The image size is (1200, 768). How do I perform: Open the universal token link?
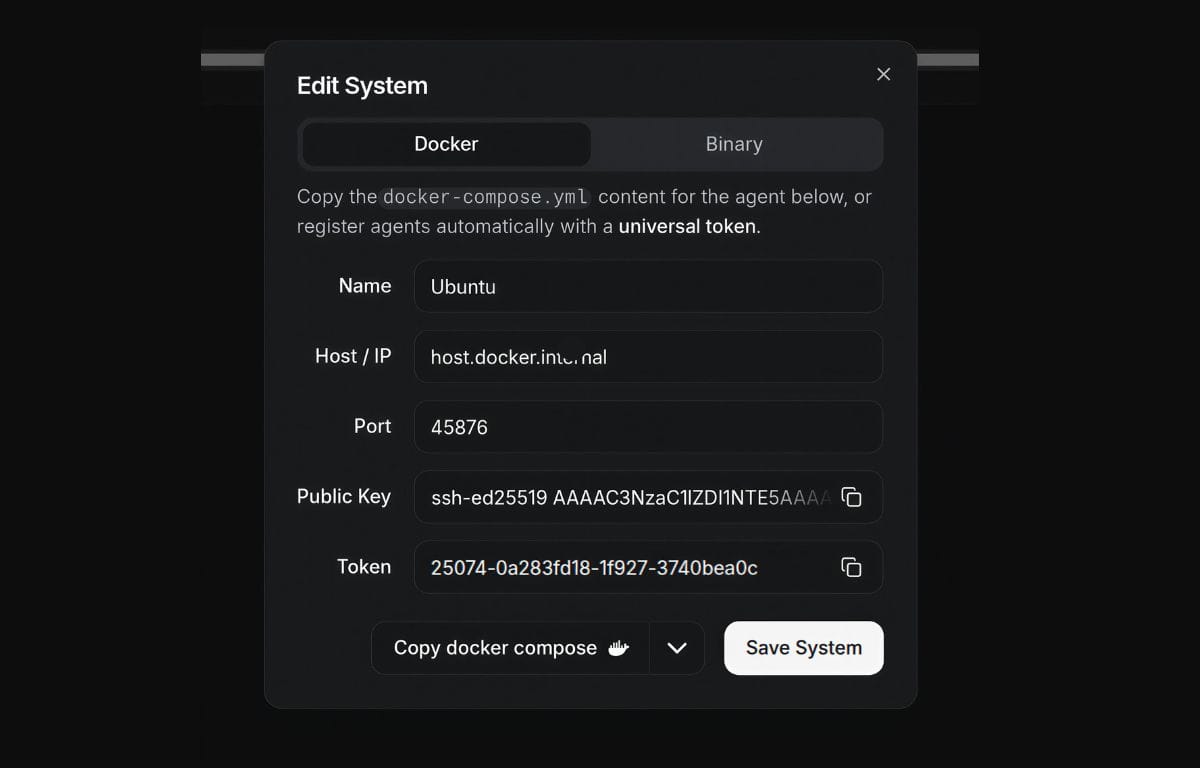click(687, 226)
